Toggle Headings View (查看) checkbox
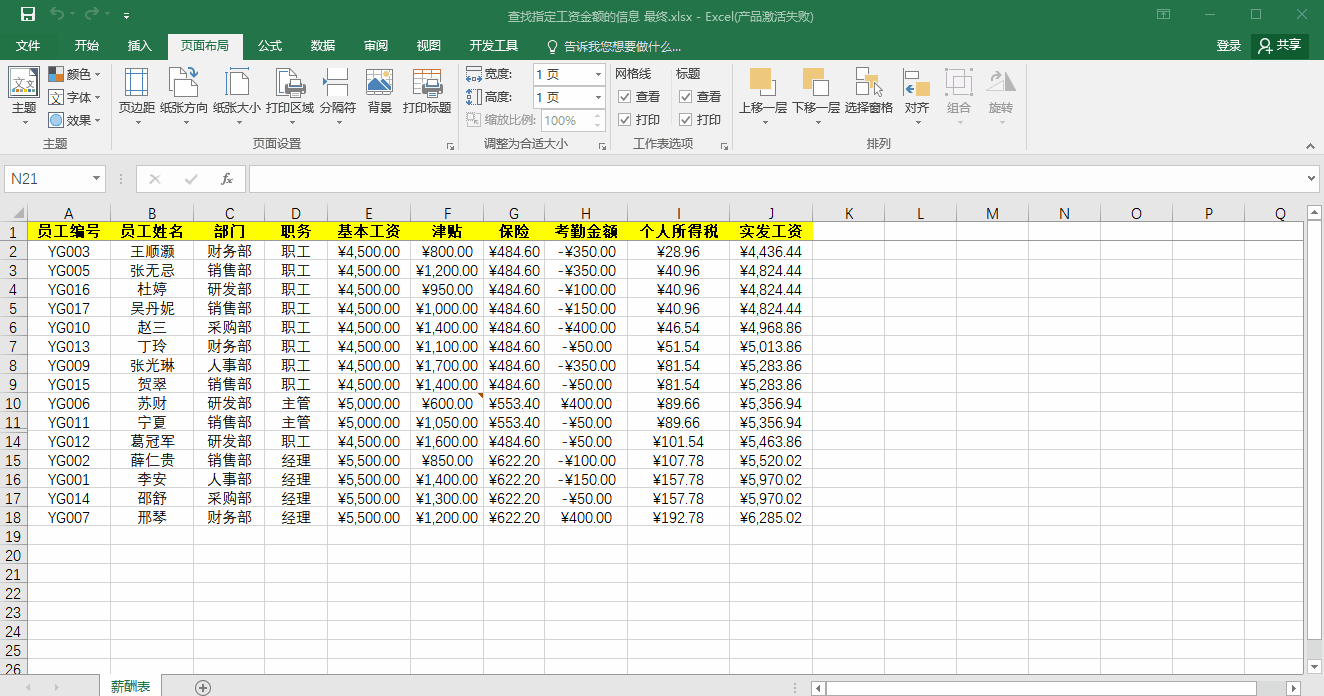 (x=686, y=97)
